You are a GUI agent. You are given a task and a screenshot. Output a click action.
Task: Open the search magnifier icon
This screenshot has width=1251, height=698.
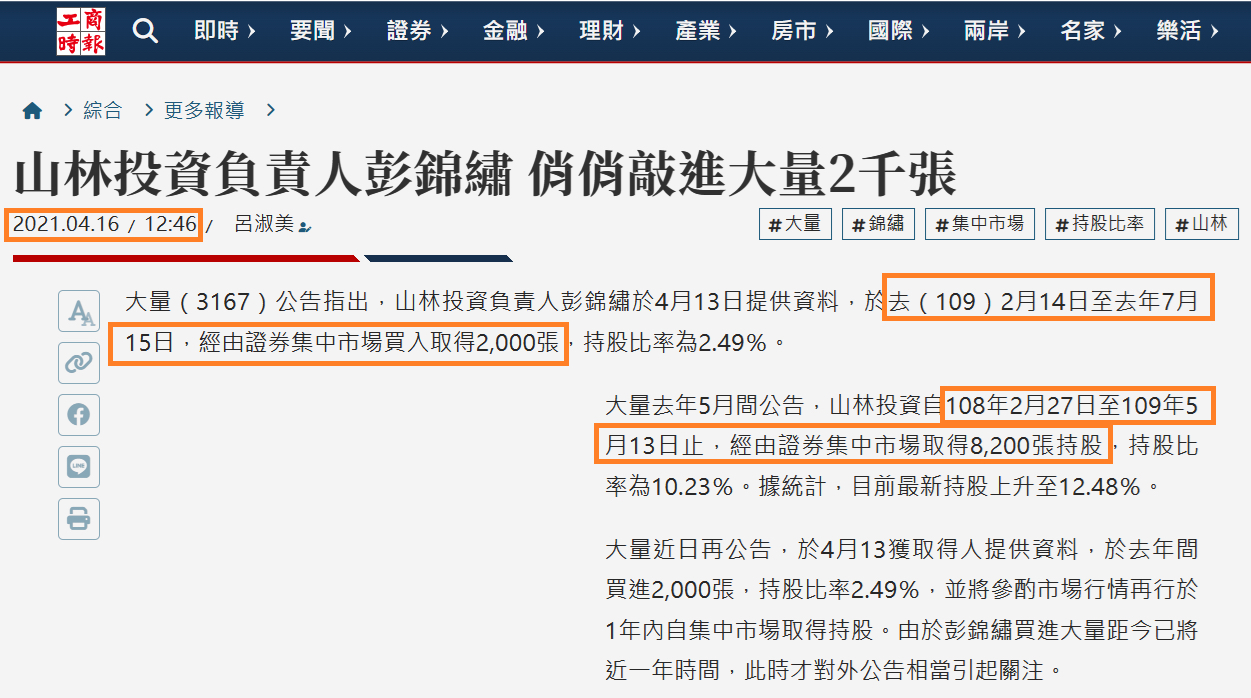pyautogui.click(x=145, y=31)
